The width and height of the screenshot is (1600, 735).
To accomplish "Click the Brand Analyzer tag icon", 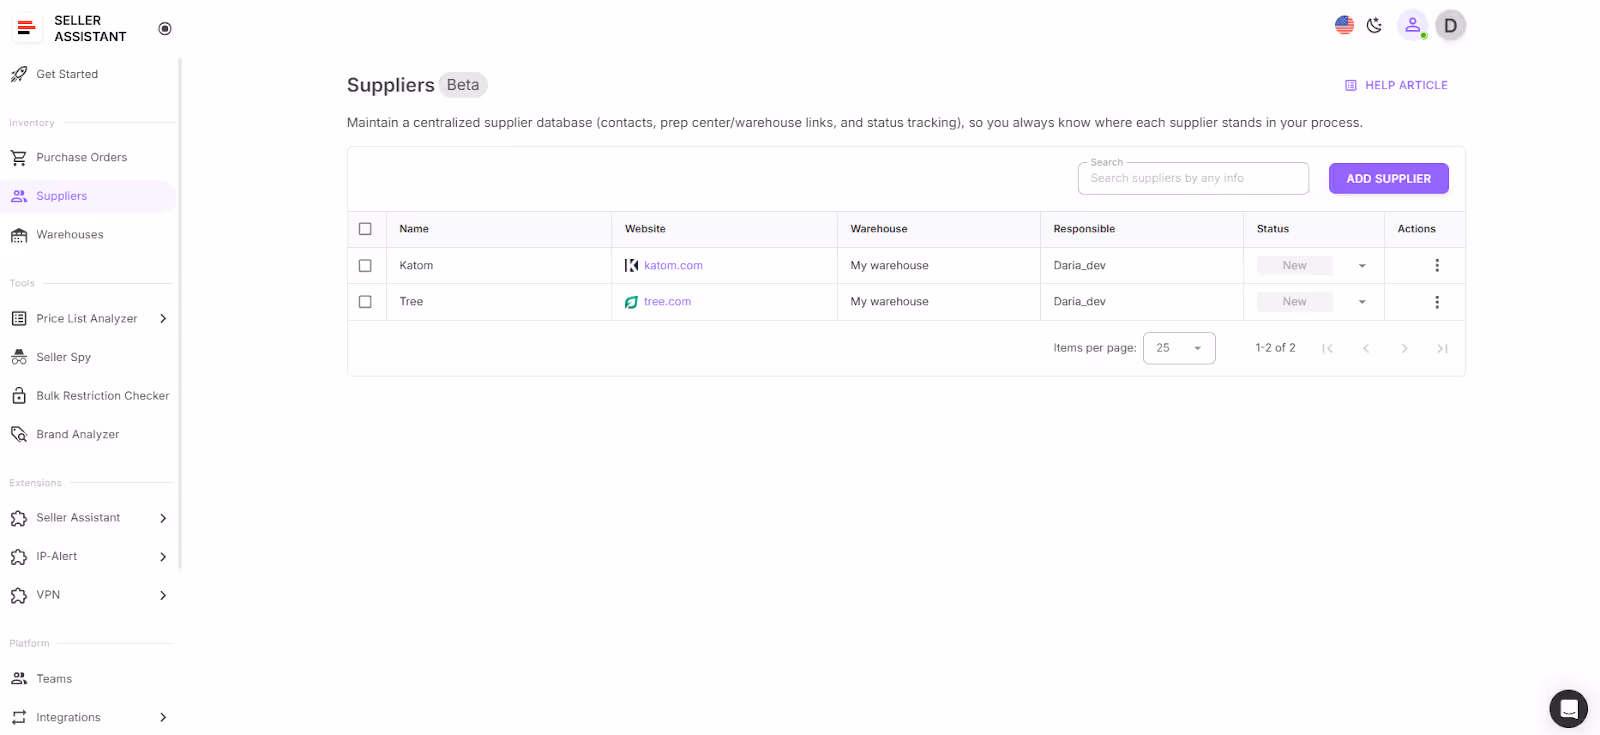I will point(19,435).
